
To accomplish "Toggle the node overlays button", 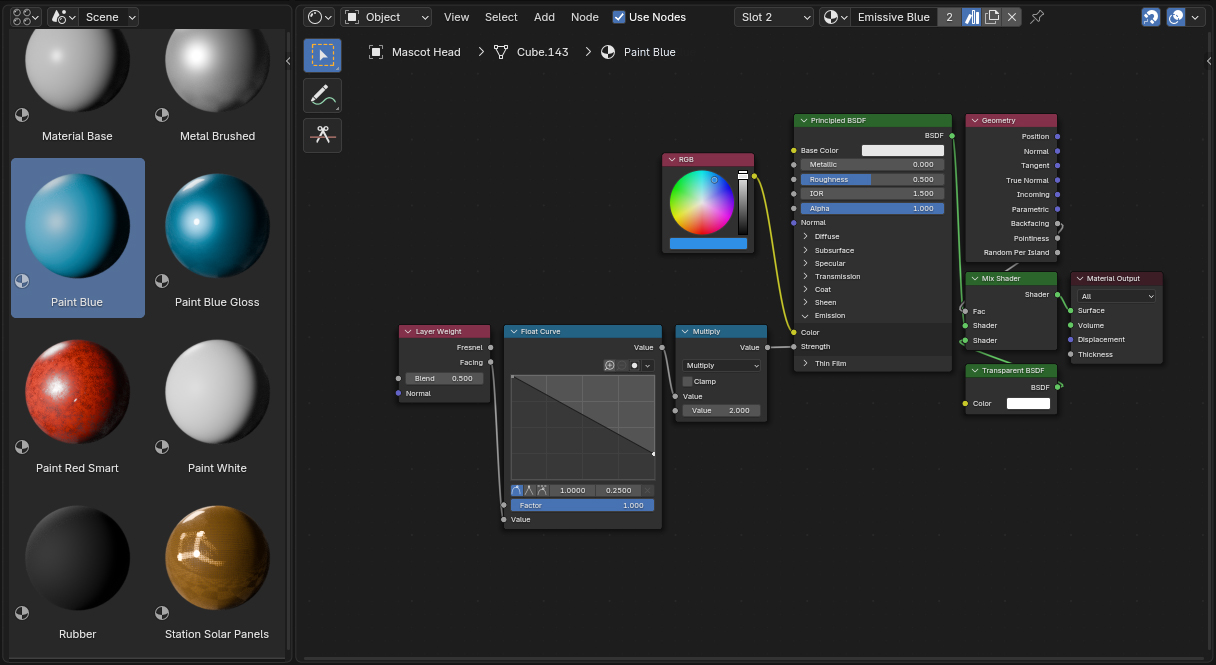I will [x=1176, y=17].
